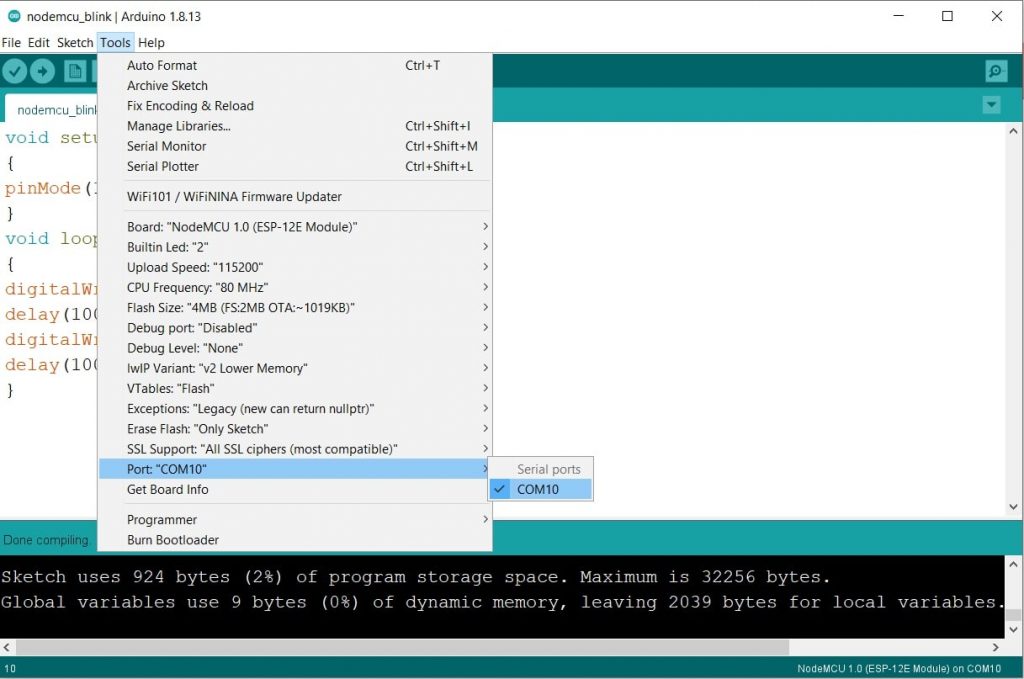
Task: Select the checked COM10 serial port
Action: (540, 489)
